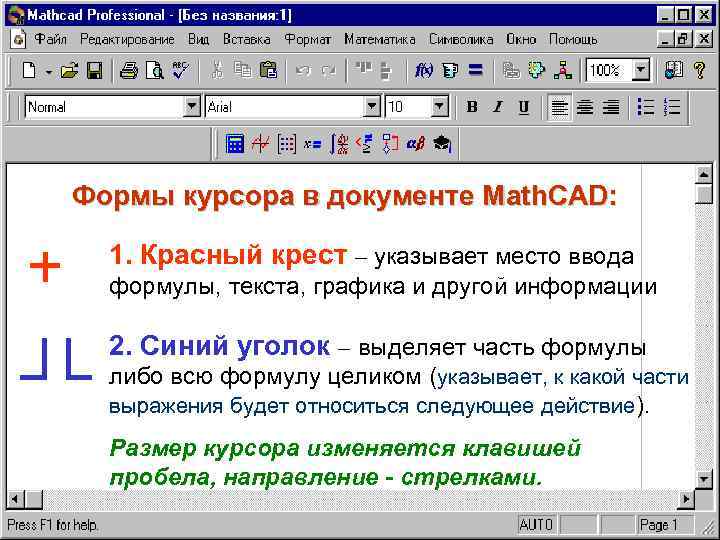720x540 pixels.
Task: Click the zoom 100% field
Action: point(609,70)
